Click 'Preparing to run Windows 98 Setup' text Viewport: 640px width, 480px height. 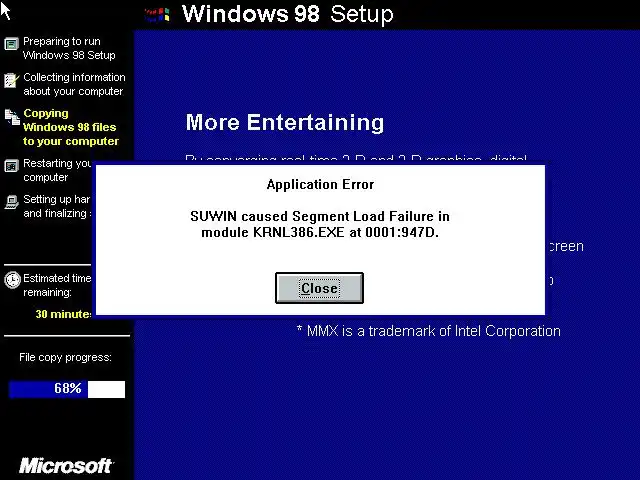point(69,48)
